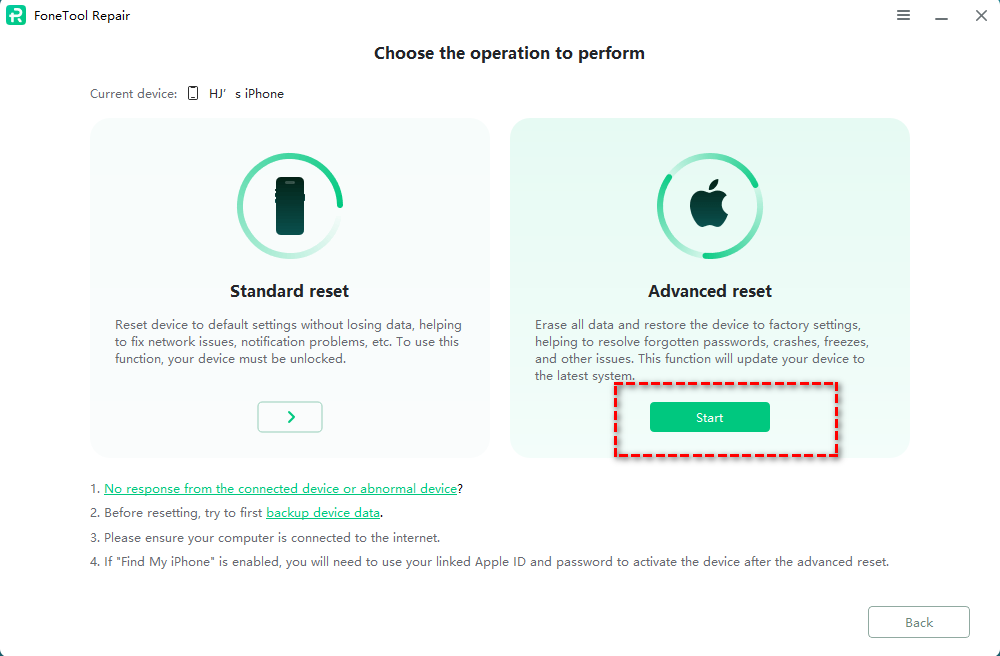Follow the "backup device data" link
Image resolution: width=1000 pixels, height=656 pixels.
[x=323, y=513]
